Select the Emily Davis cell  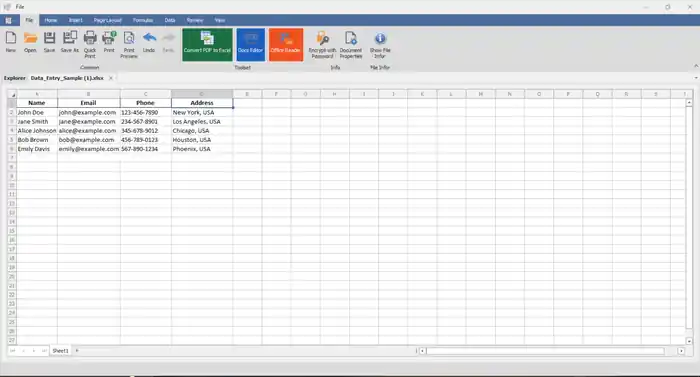point(37,149)
